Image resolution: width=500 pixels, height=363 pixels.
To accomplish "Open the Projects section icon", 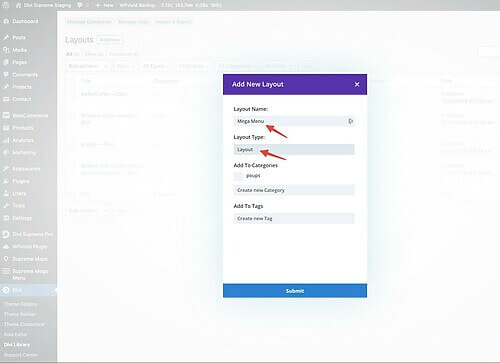I will (6, 87).
